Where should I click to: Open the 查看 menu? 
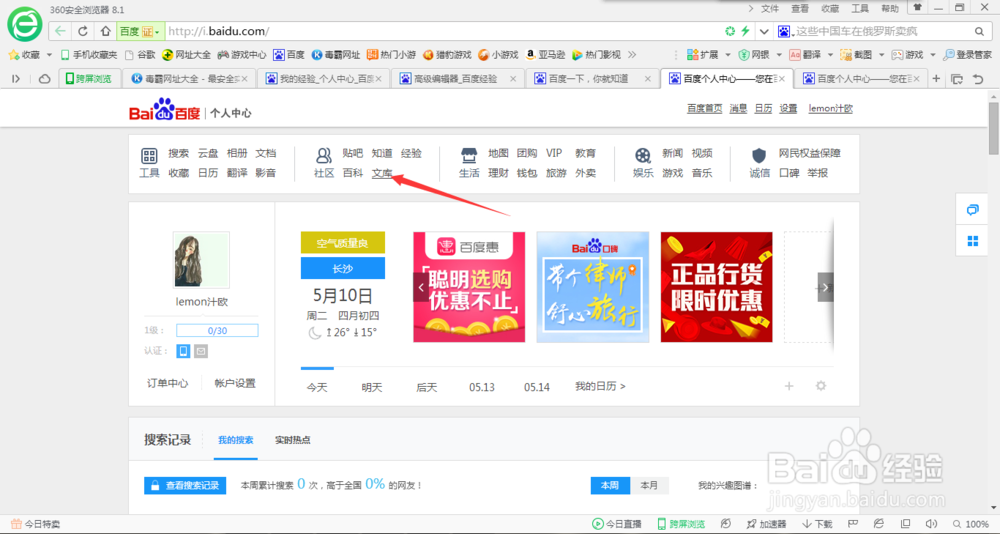(x=800, y=8)
